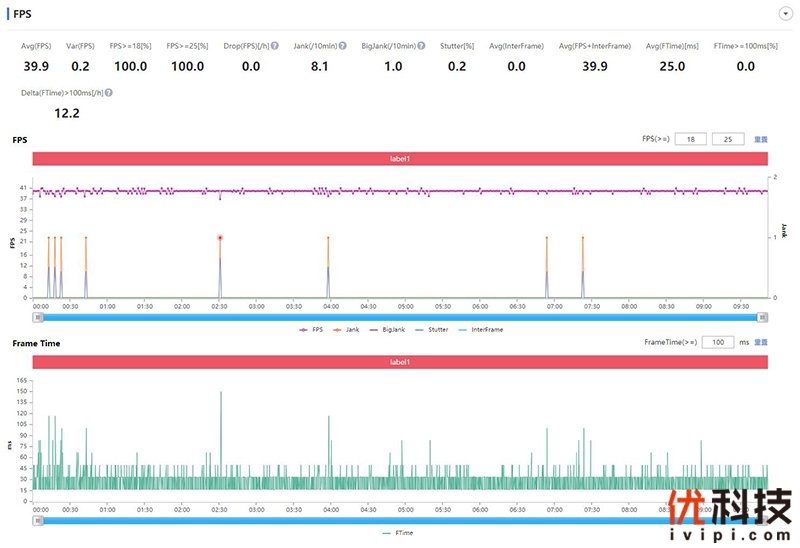
Task: Click the FrameTime threshold field showing 100
Action: pyautogui.click(x=717, y=342)
